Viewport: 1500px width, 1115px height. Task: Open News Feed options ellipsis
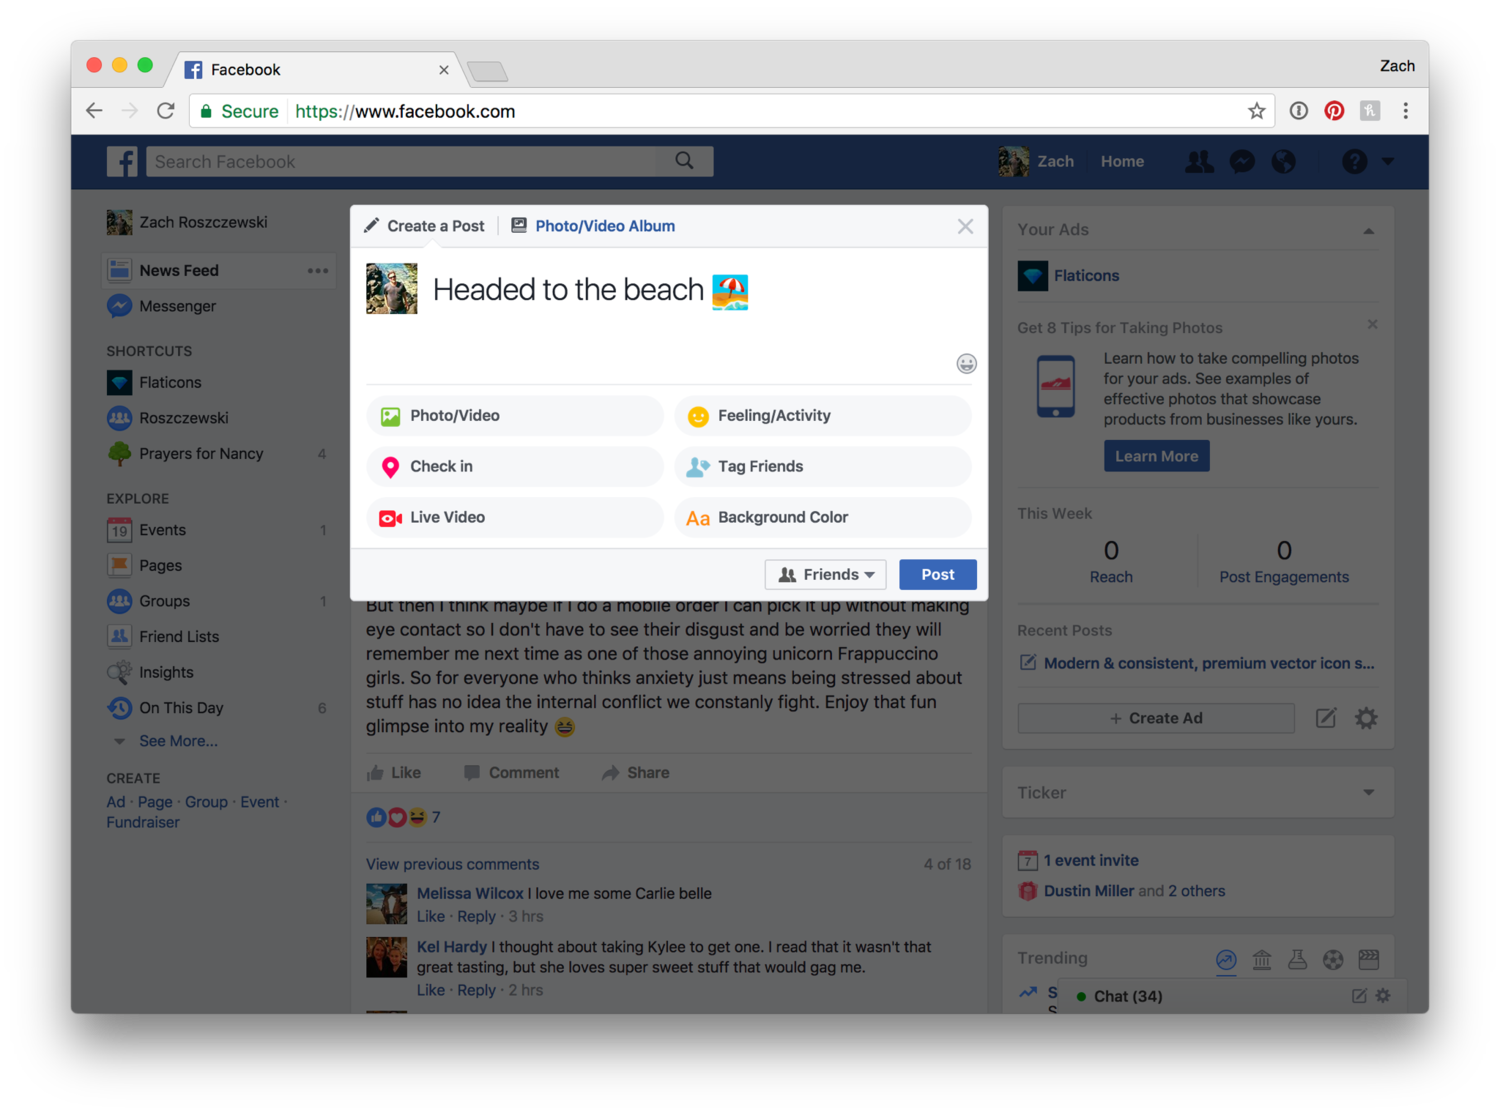tap(318, 271)
